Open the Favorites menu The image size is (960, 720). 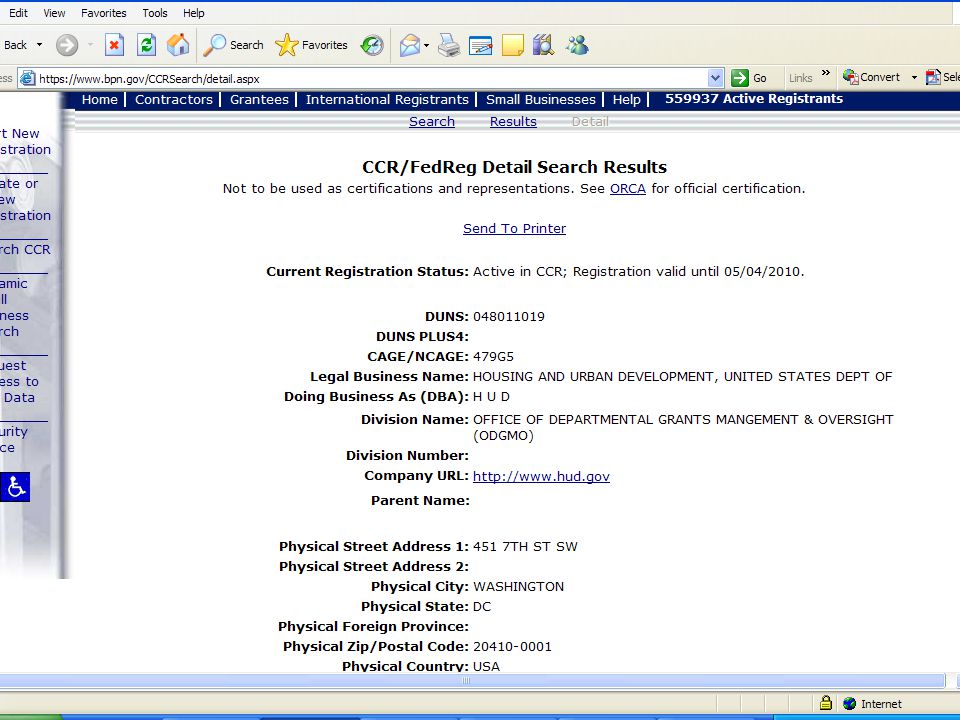point(103,13)
